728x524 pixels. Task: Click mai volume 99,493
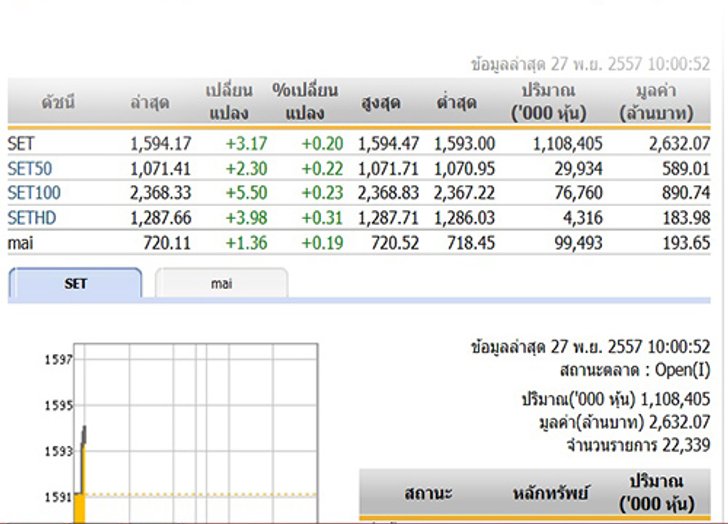tap(578, 243)
